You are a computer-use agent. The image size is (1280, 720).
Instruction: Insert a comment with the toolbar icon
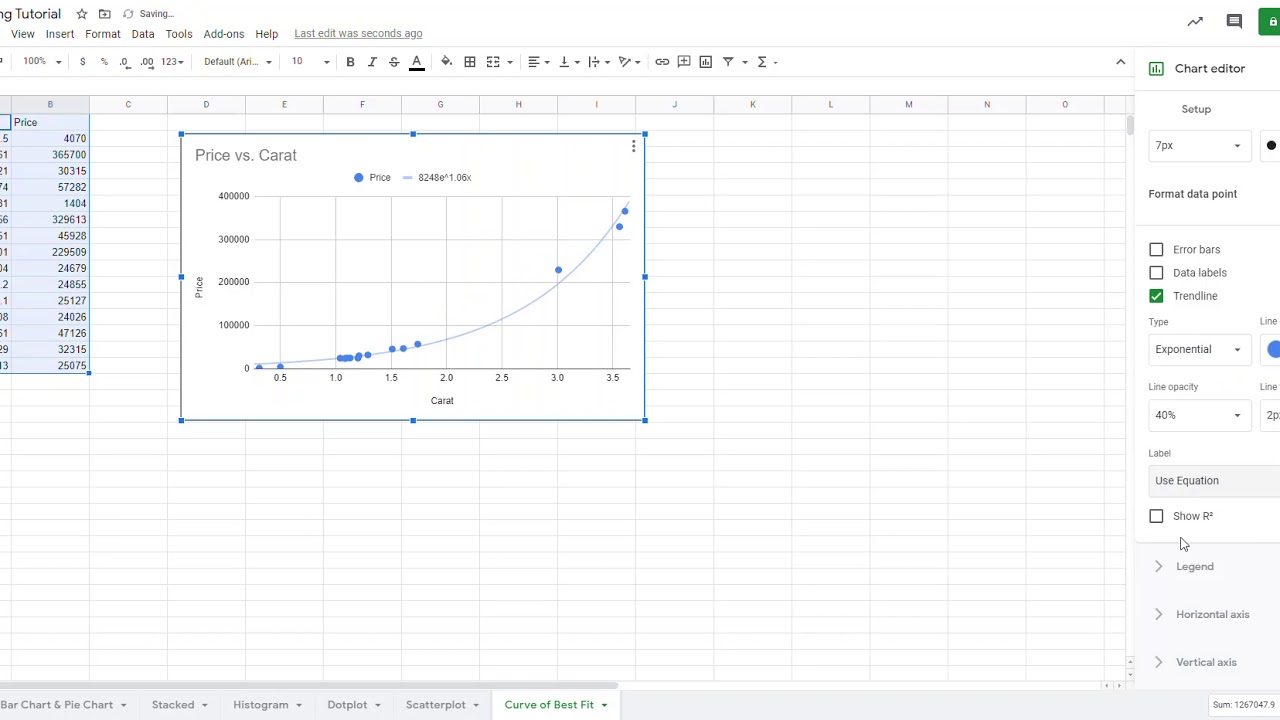point(684,62)
